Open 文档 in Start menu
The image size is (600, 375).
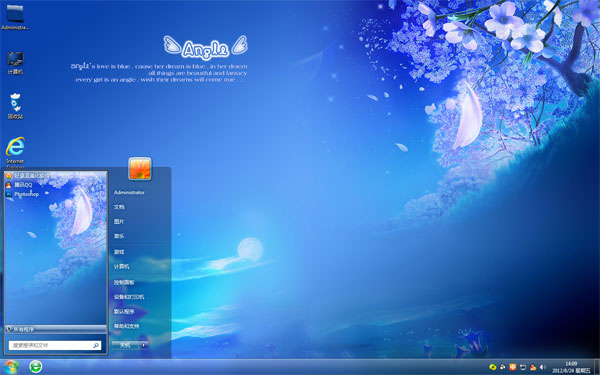pos(119,207)
